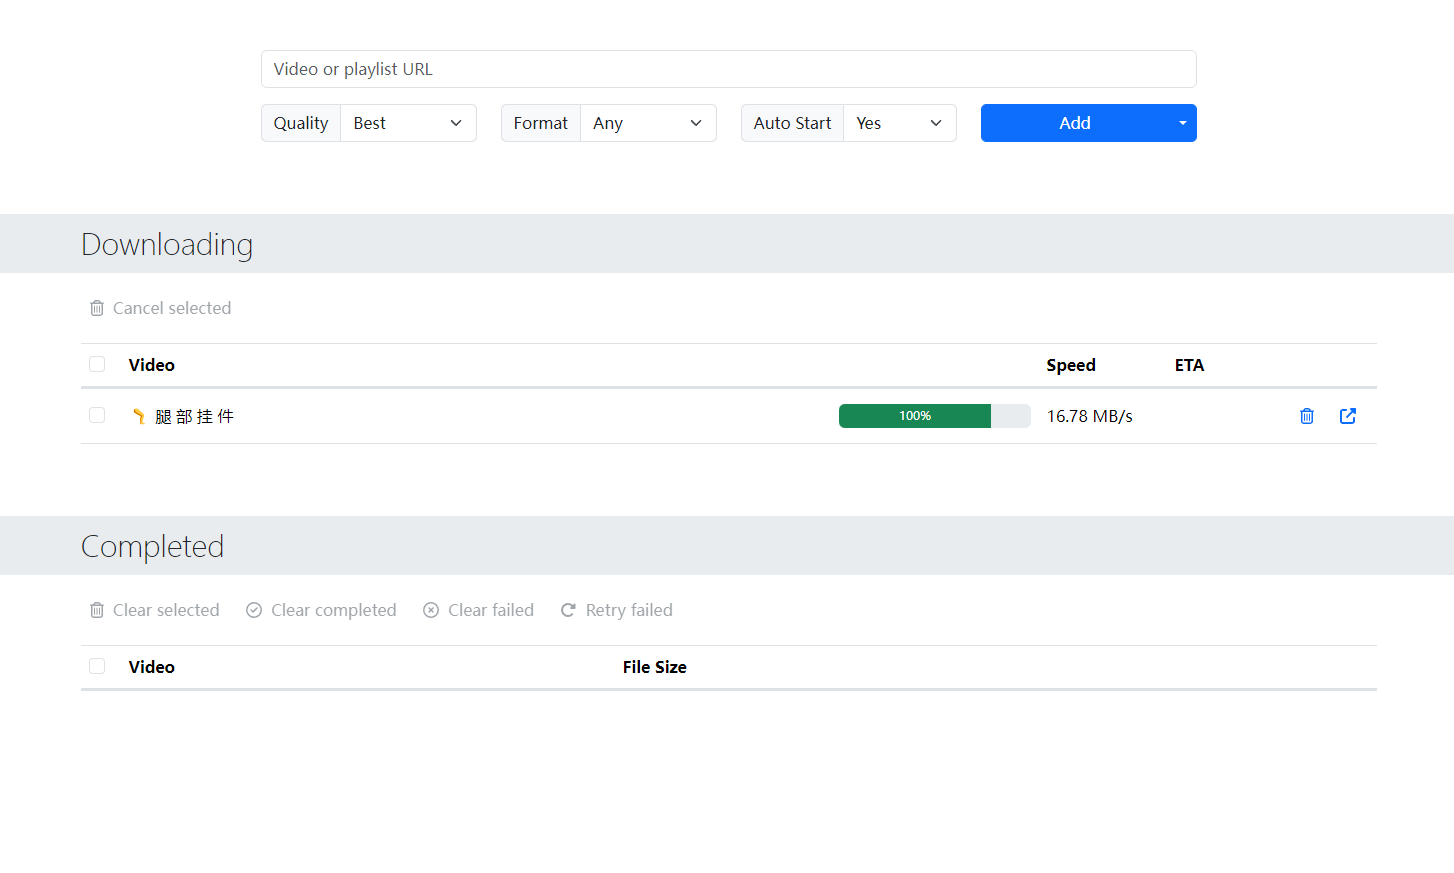The width and height of the screenshot is (1454, 873).
Task: Open the 腿部挂件 source link in a new tab
Action: [1347, 416]
